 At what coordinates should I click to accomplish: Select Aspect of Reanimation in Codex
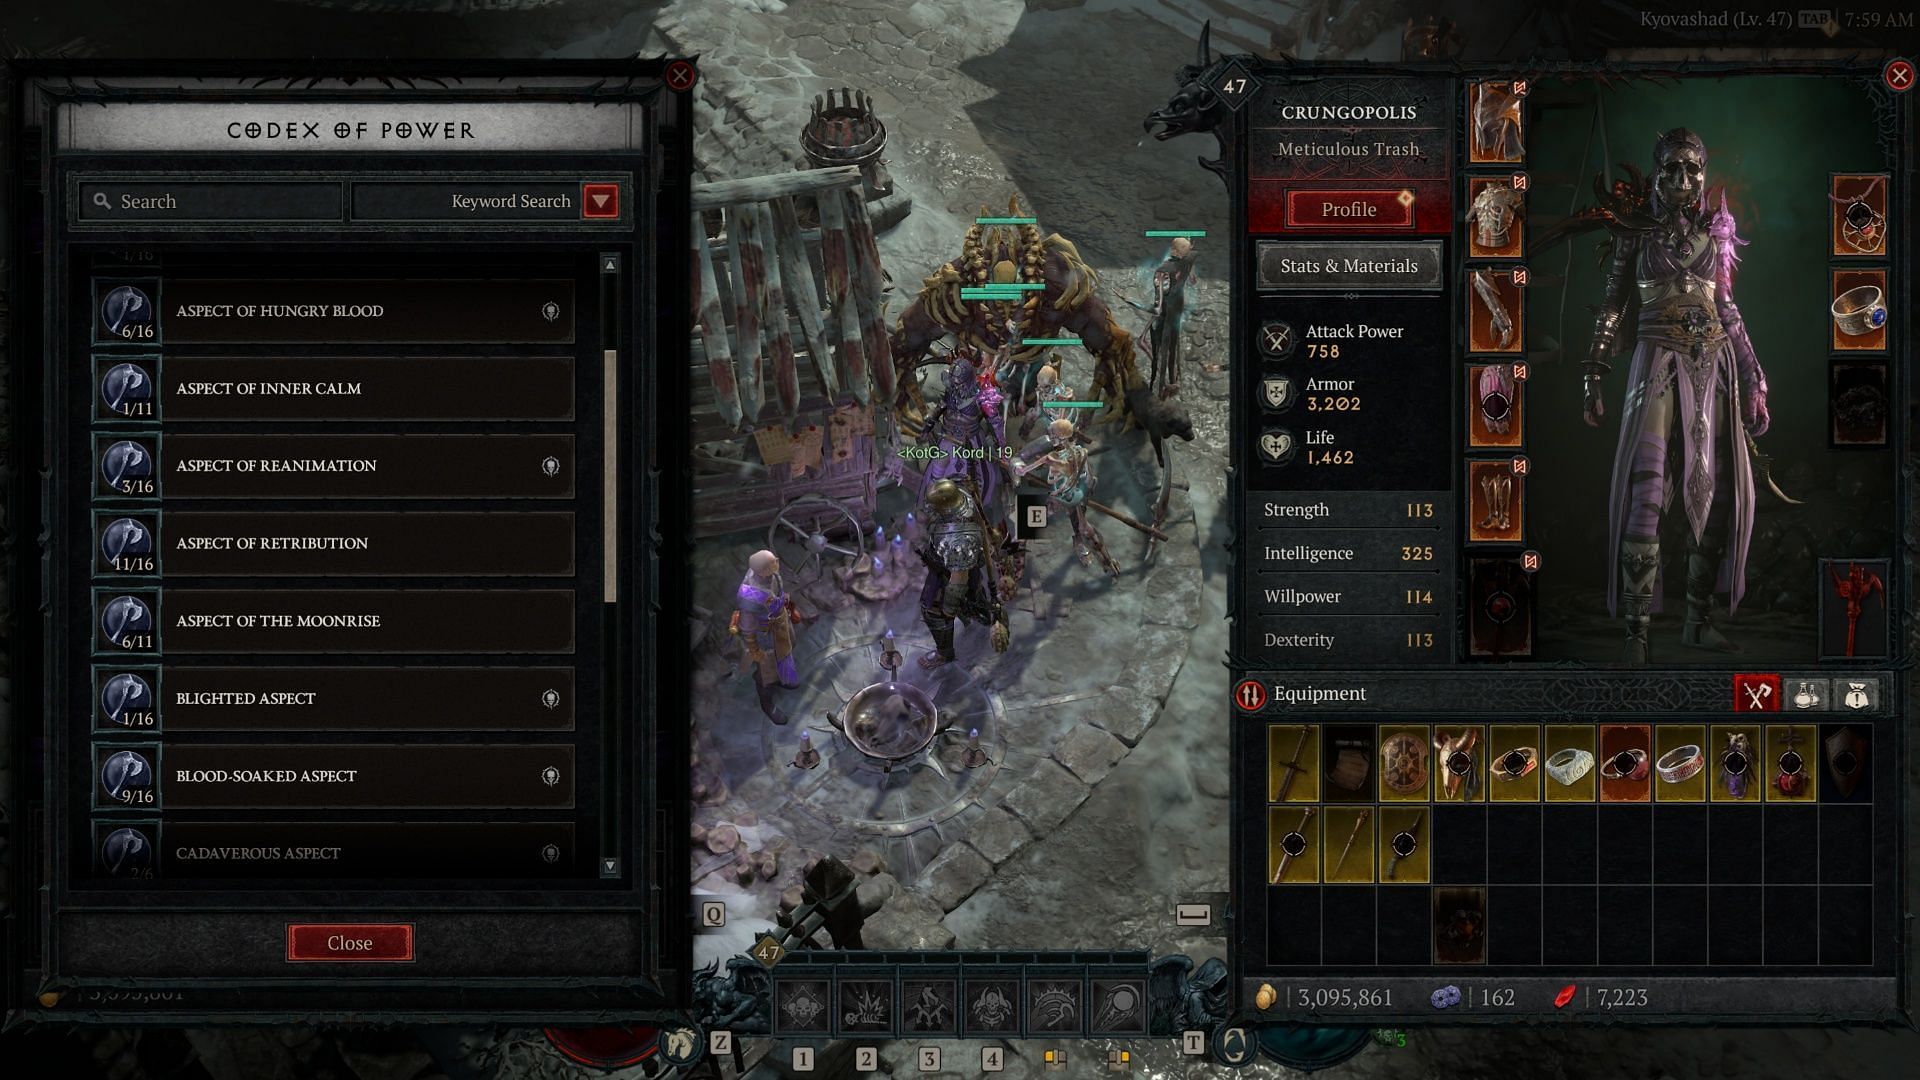click(349, 465)
